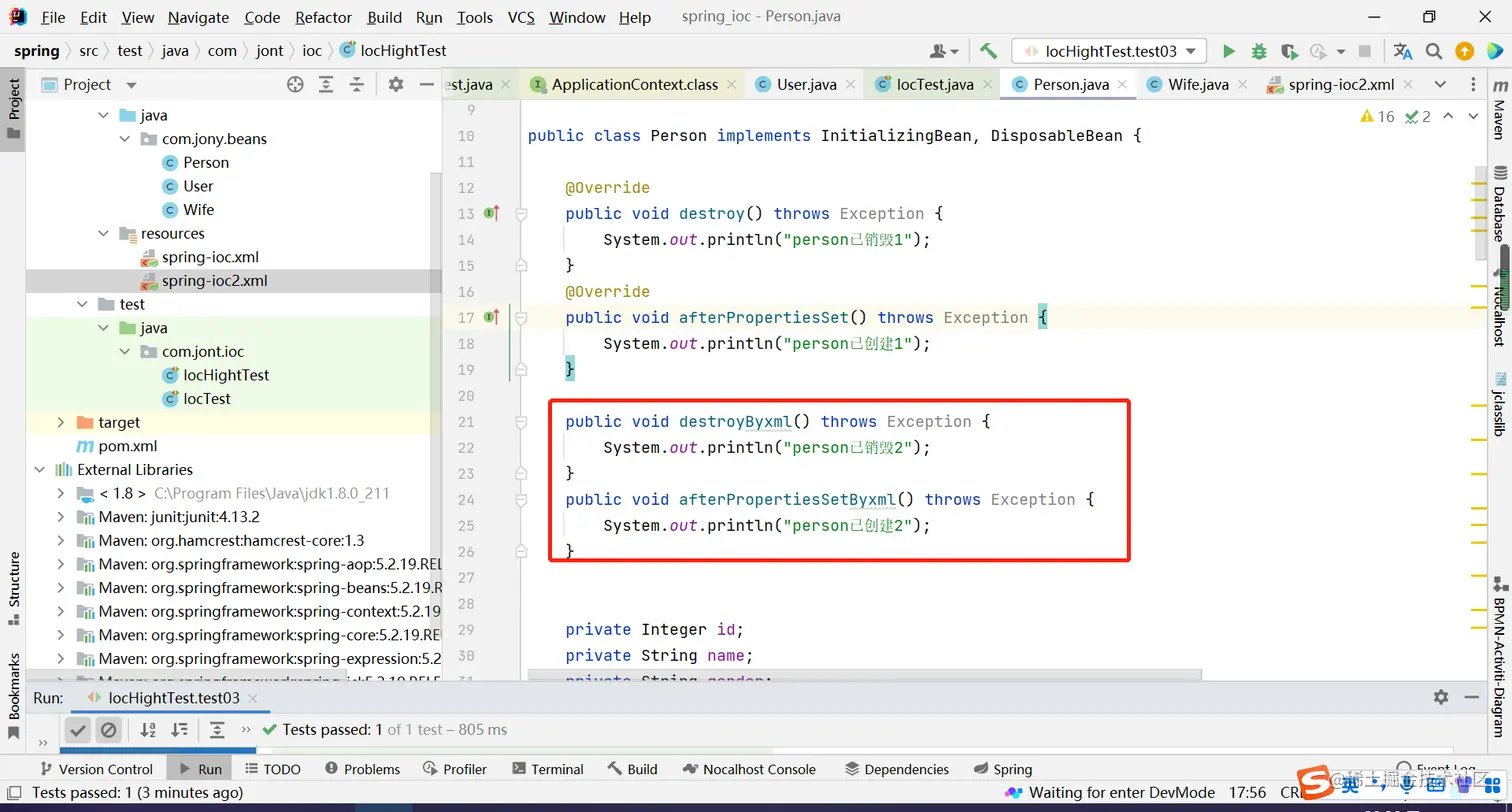Click the src breadcrumb
The width and height of the screenshot is (1512, 812).
[x=89, y=51]
